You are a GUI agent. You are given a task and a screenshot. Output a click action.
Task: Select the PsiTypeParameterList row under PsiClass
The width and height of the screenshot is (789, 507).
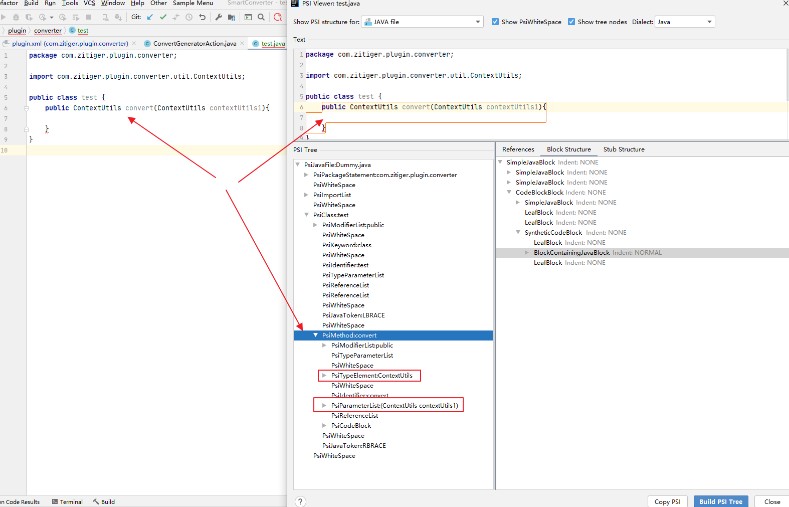click(x=353, y=275)
